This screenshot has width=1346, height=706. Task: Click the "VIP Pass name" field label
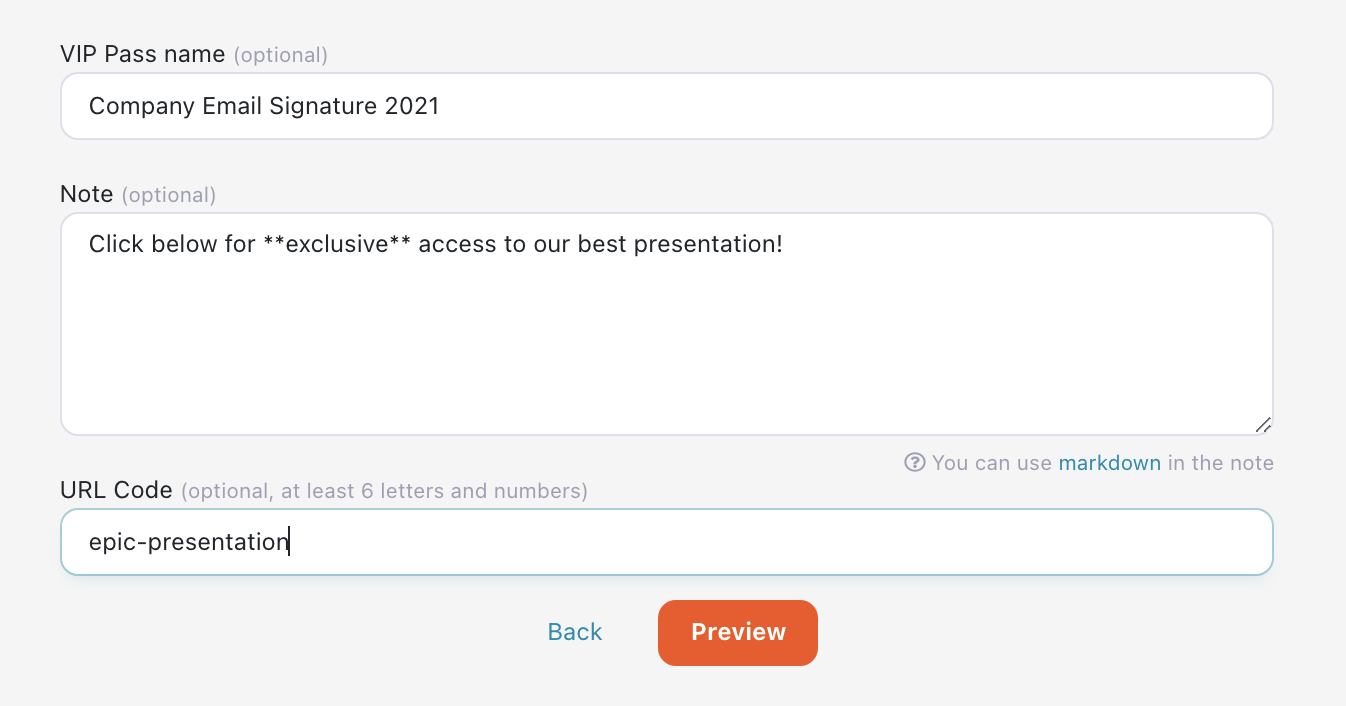coord(143,54)
